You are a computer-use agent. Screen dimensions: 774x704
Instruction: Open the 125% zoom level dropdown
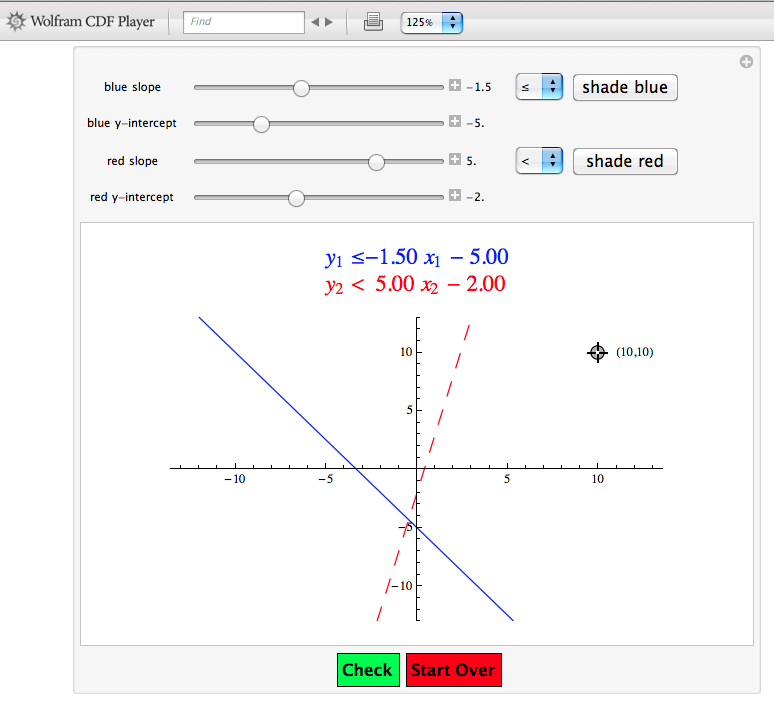[432, 22]
